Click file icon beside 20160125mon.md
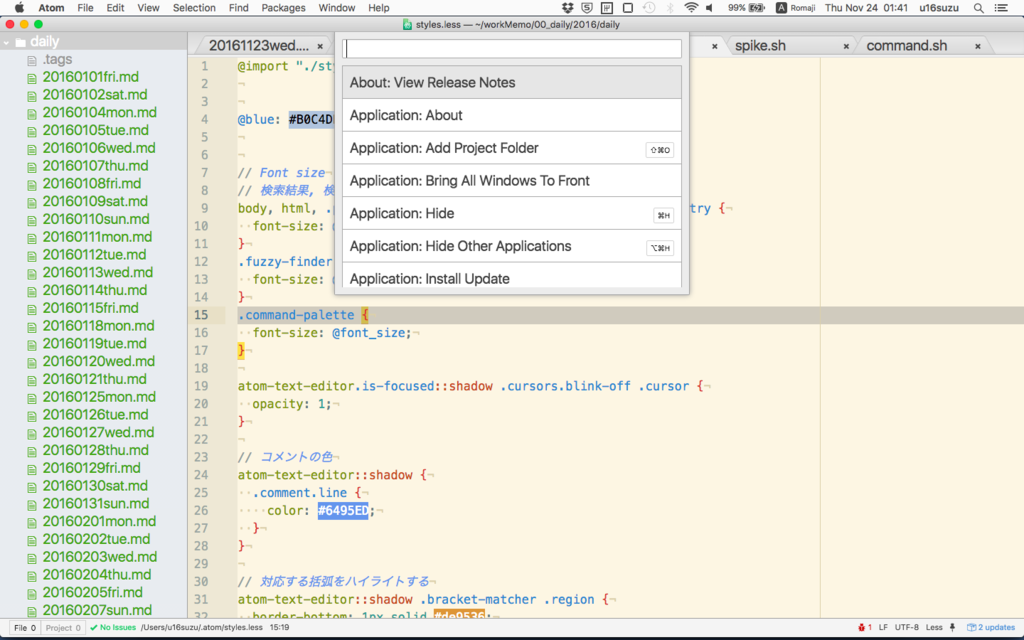 point(31,398)
